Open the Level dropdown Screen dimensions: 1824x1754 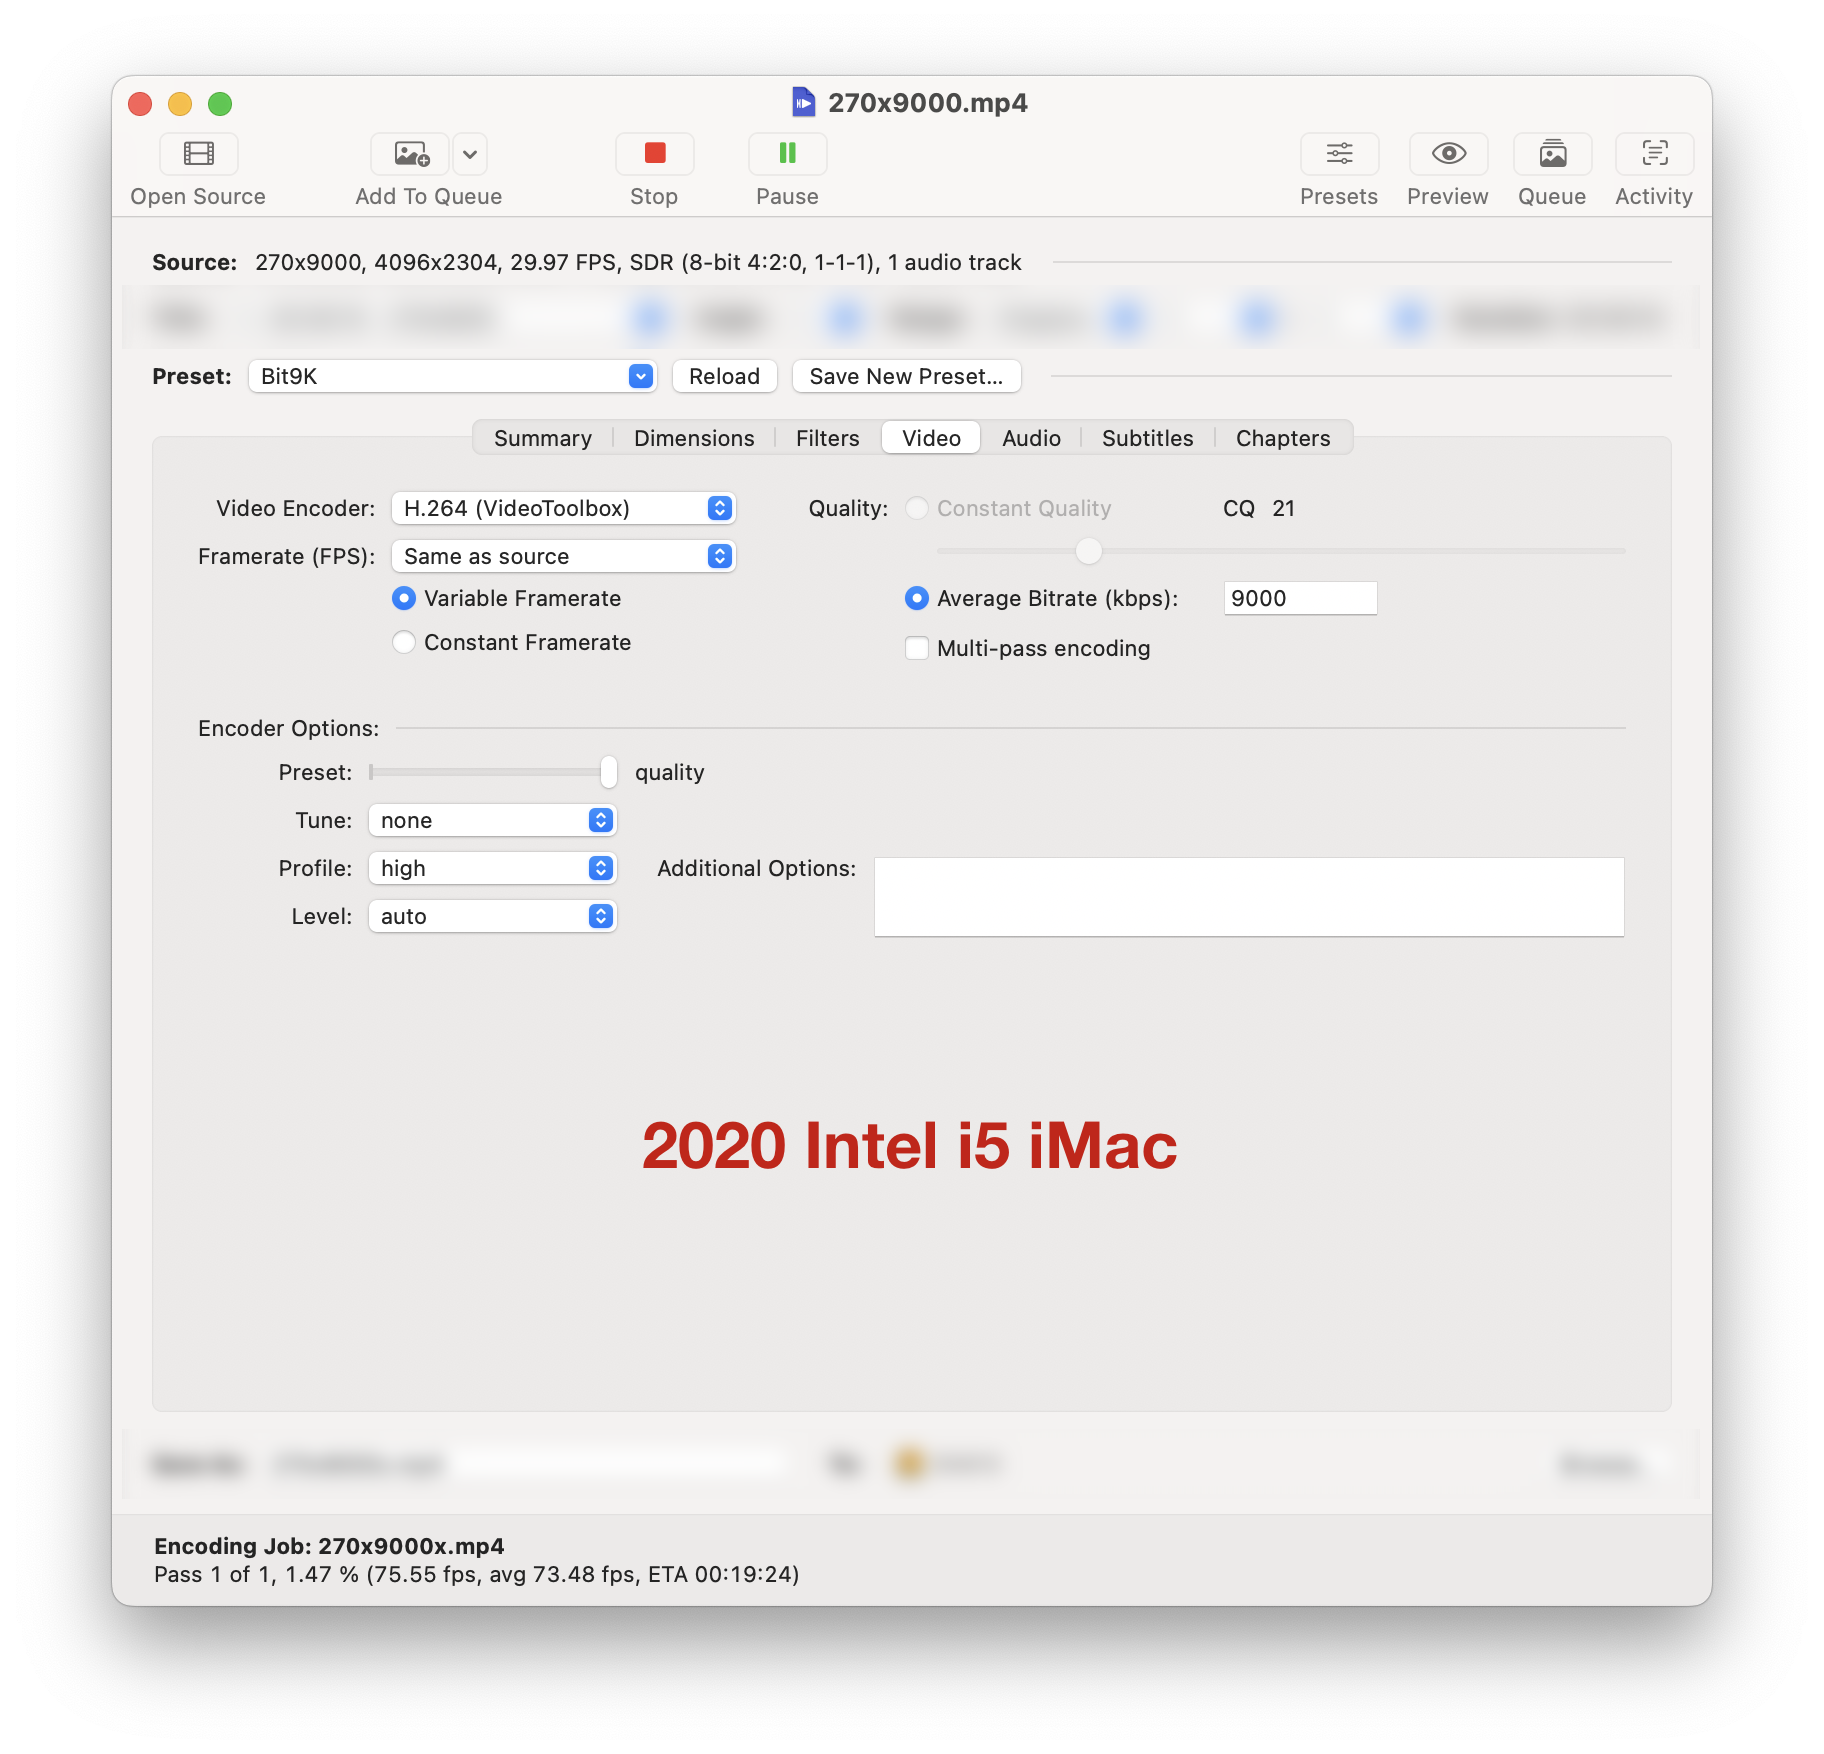pyautogui.click(x=493, y=916)
